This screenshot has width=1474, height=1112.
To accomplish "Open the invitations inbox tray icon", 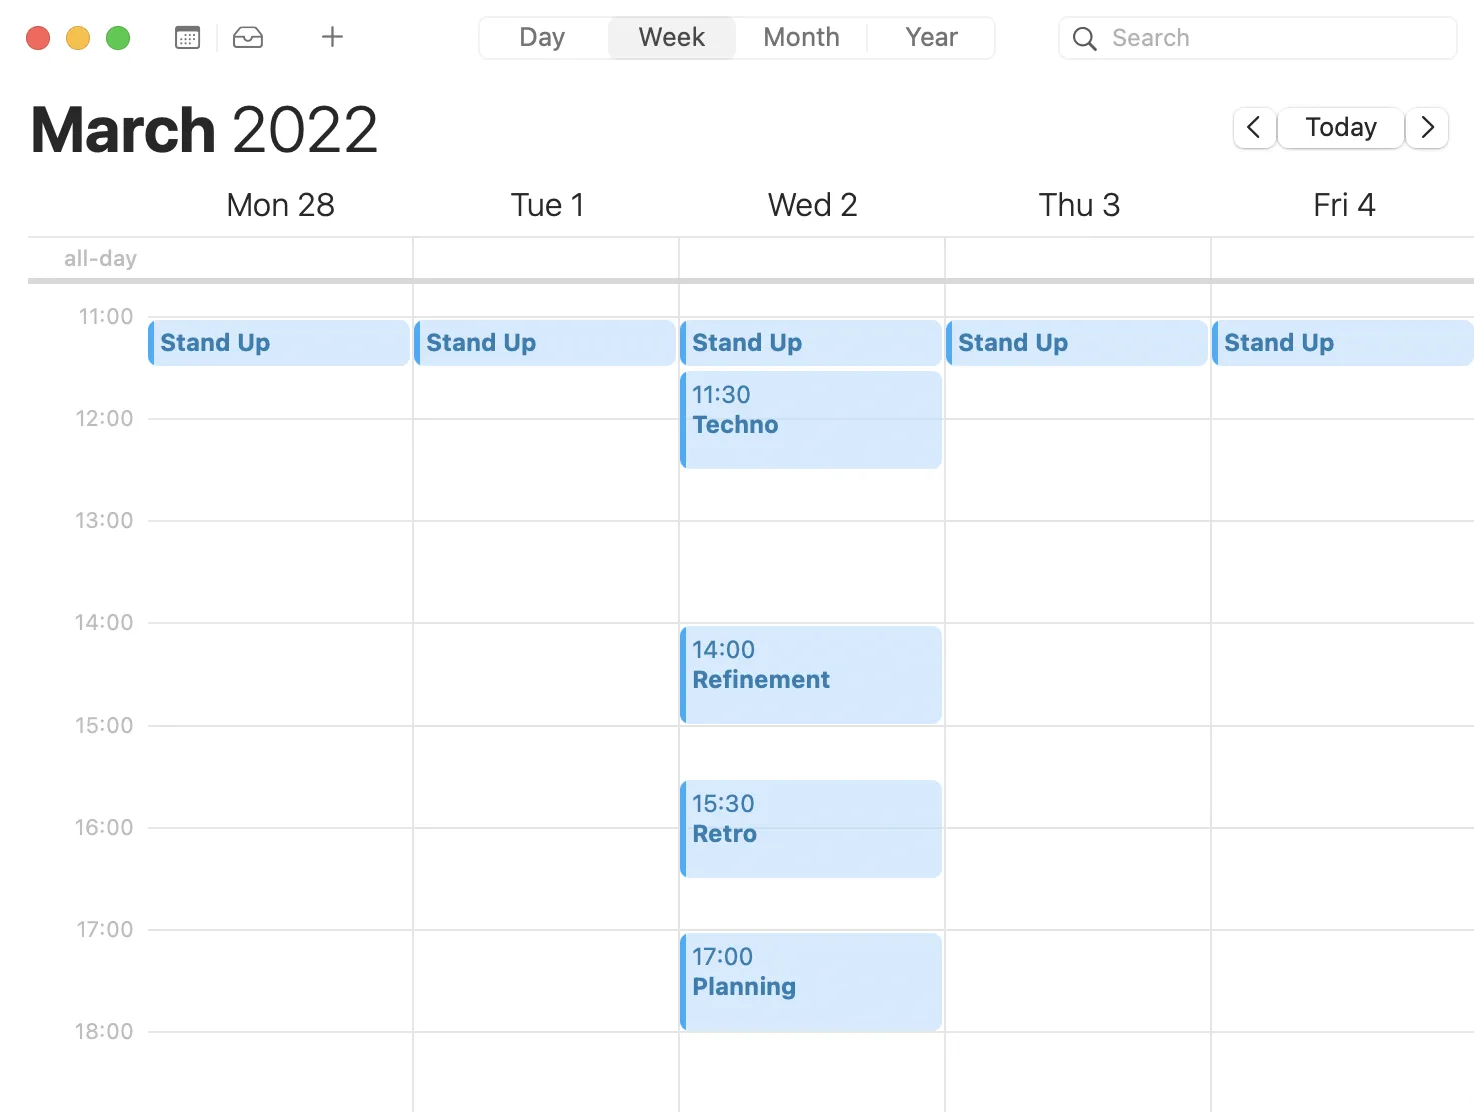I will 247,37.
